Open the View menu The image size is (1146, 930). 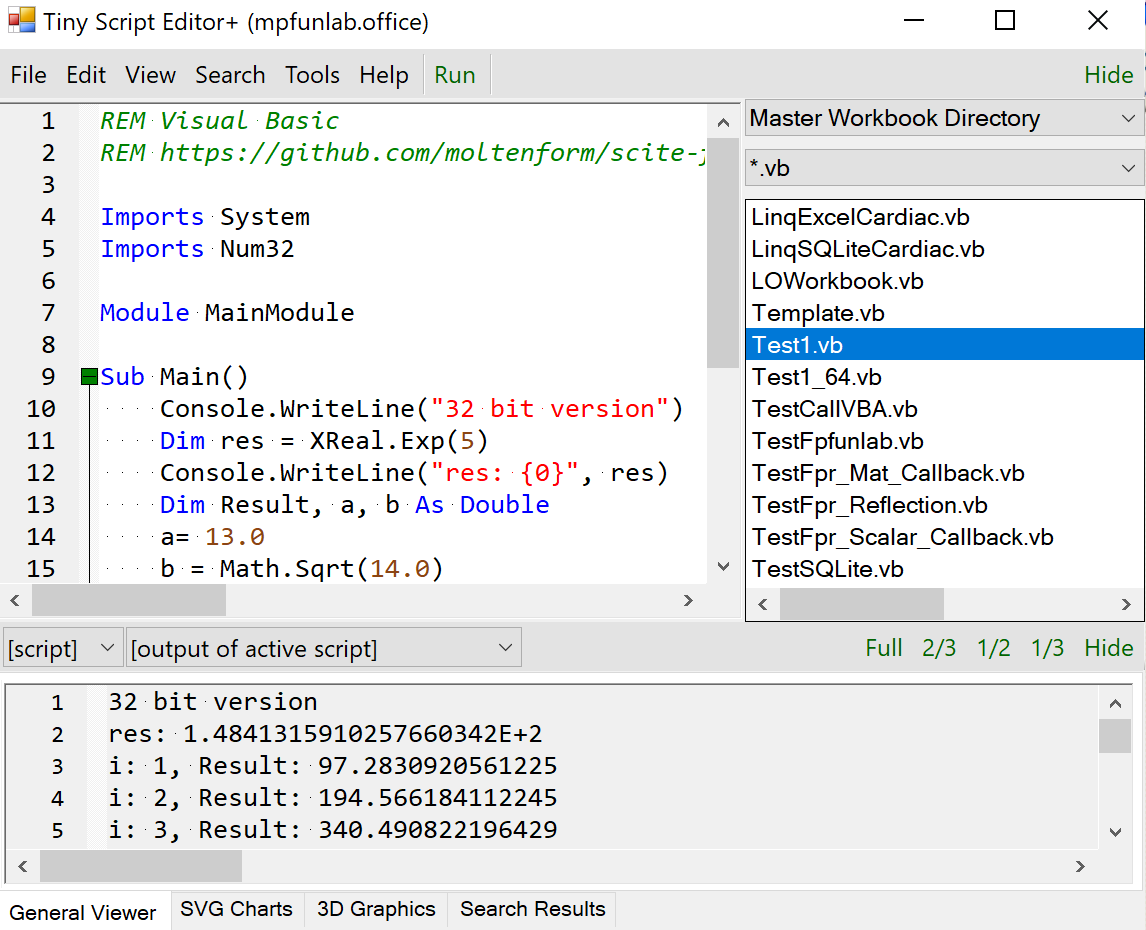click(150, 75)
